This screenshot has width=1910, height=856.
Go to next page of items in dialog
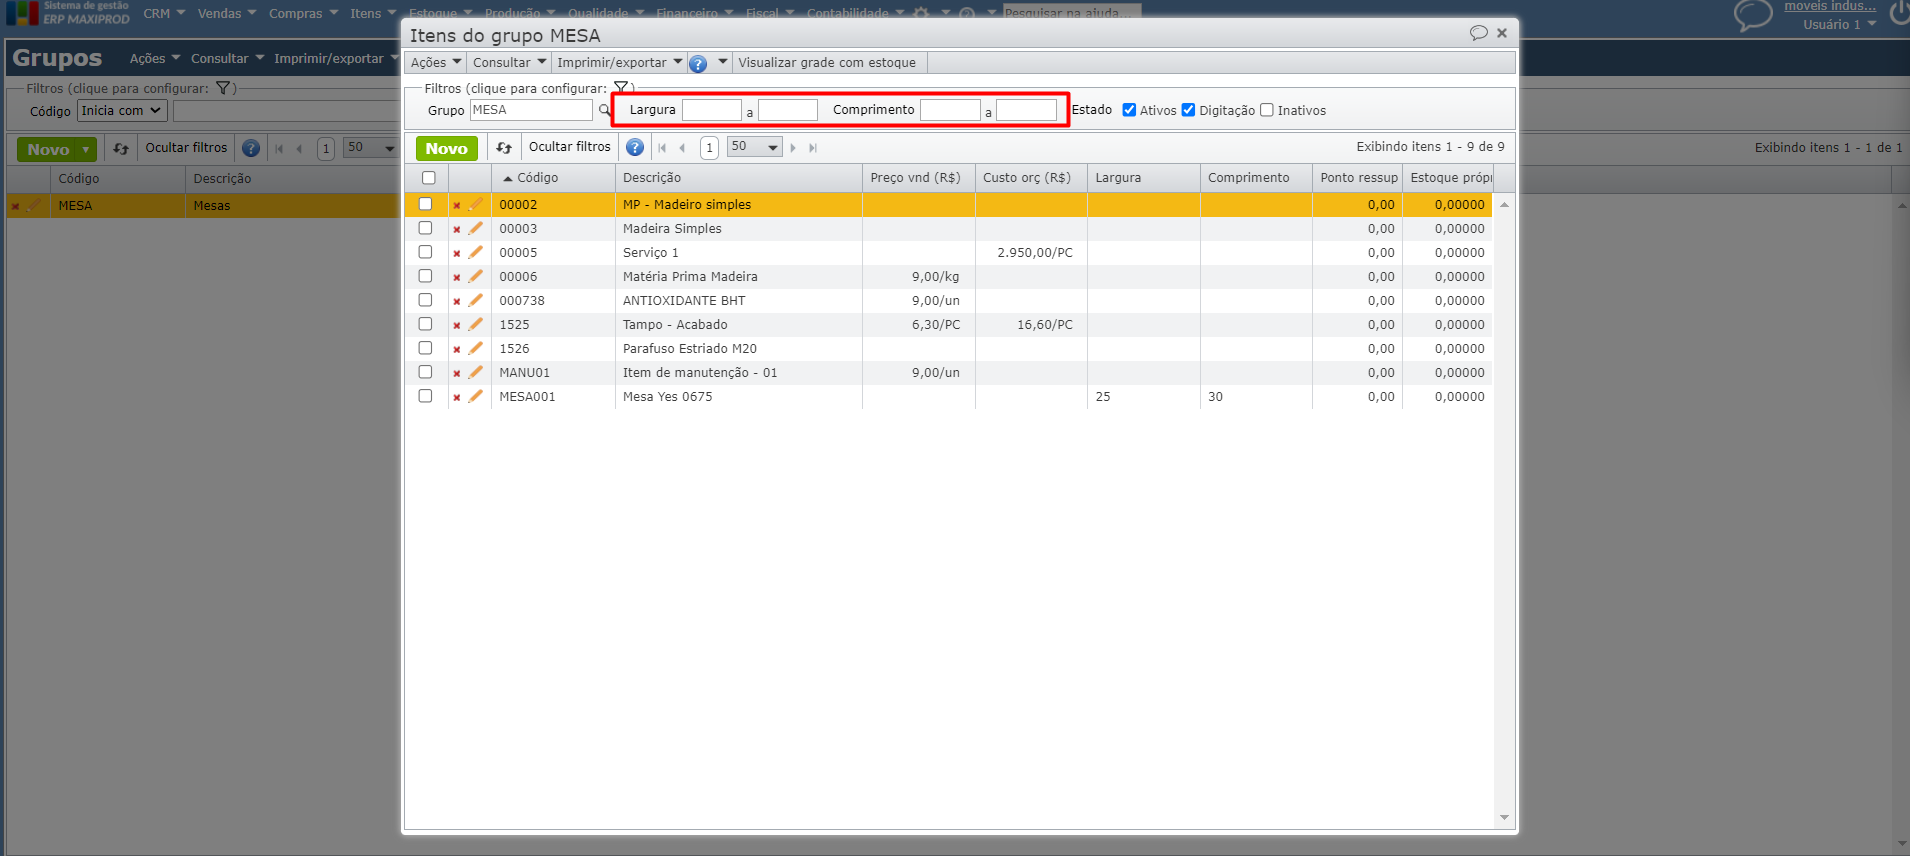click(x=793, y=148)
